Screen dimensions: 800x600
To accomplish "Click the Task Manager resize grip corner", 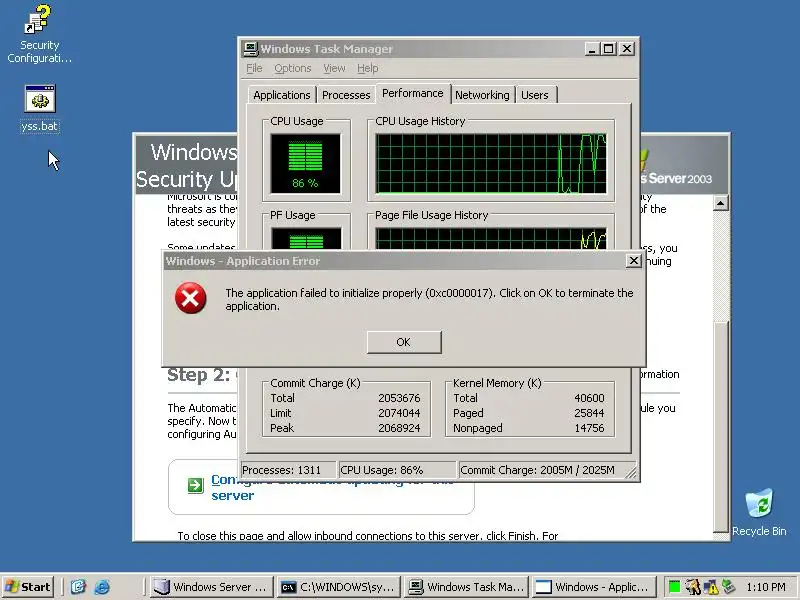I will click(x=631, y=472).
